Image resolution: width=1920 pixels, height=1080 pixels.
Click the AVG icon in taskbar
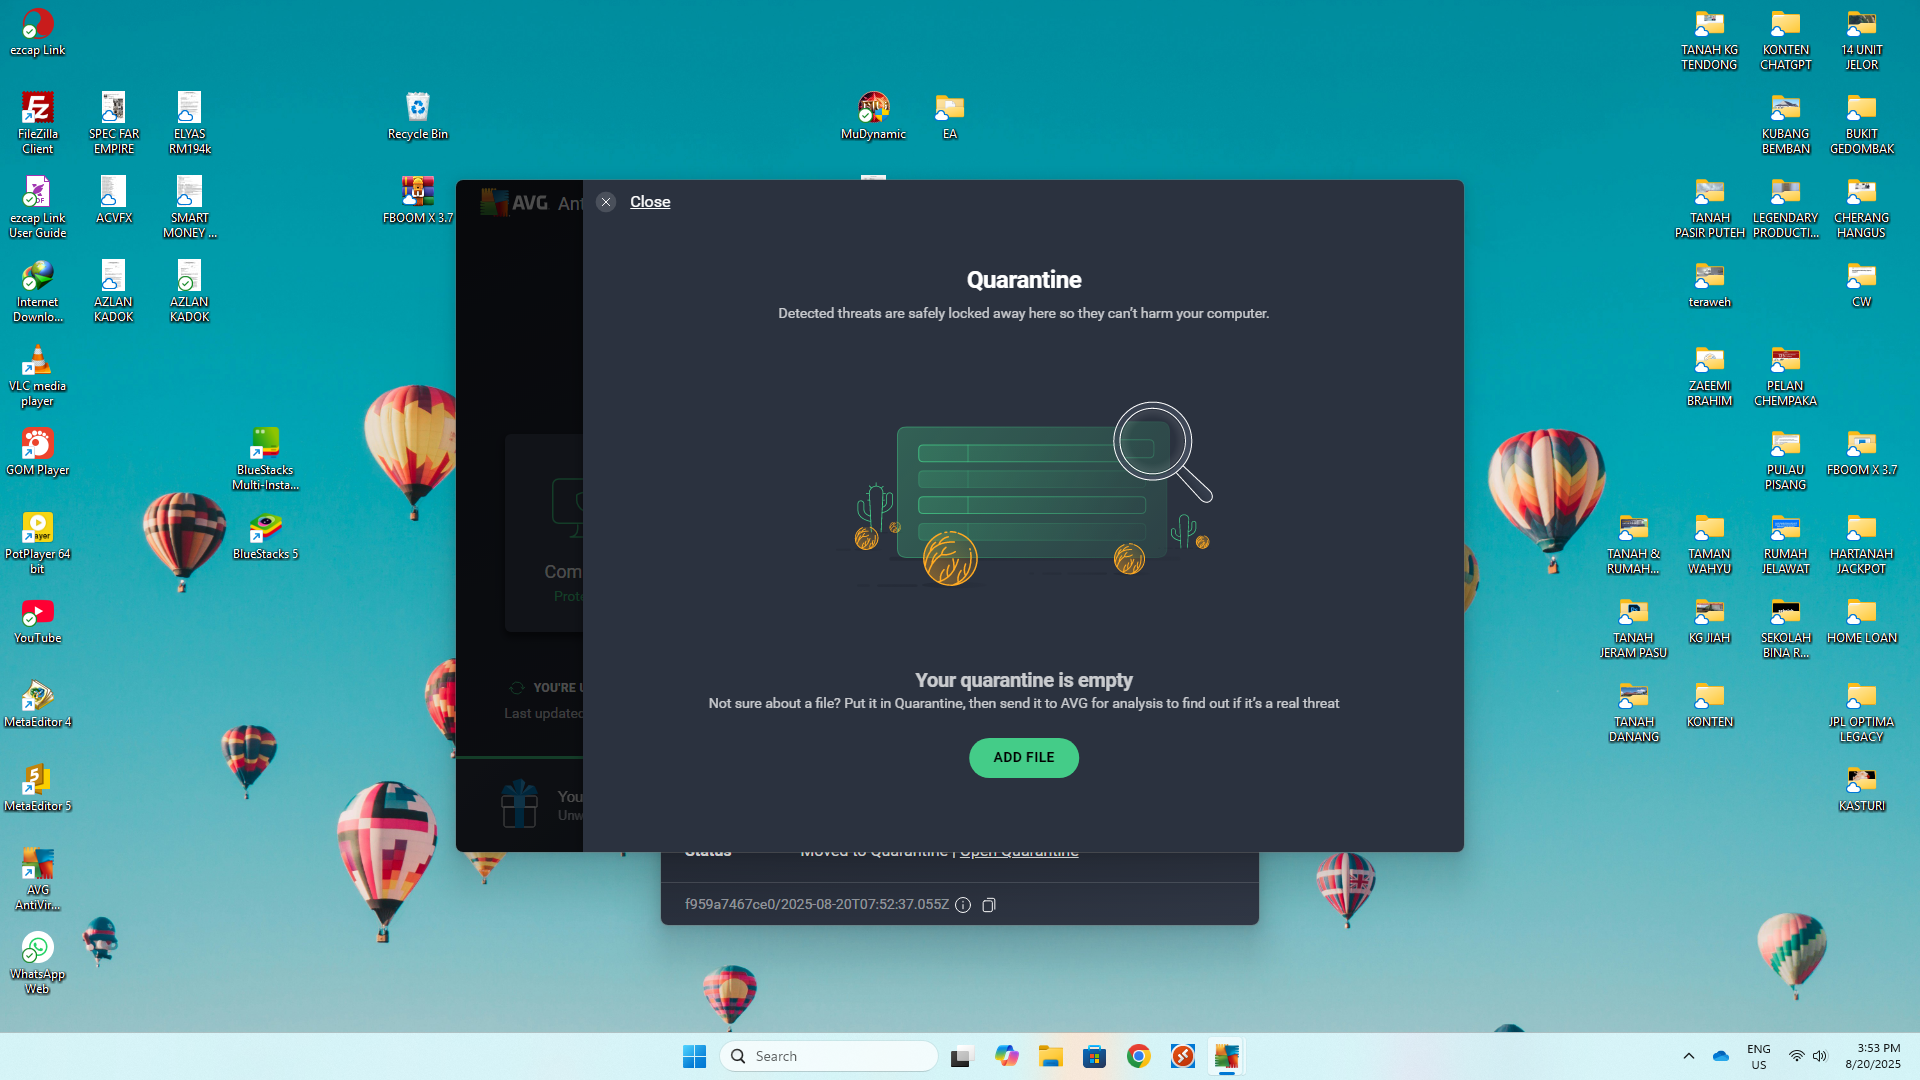click(x=1226, y=1056)
